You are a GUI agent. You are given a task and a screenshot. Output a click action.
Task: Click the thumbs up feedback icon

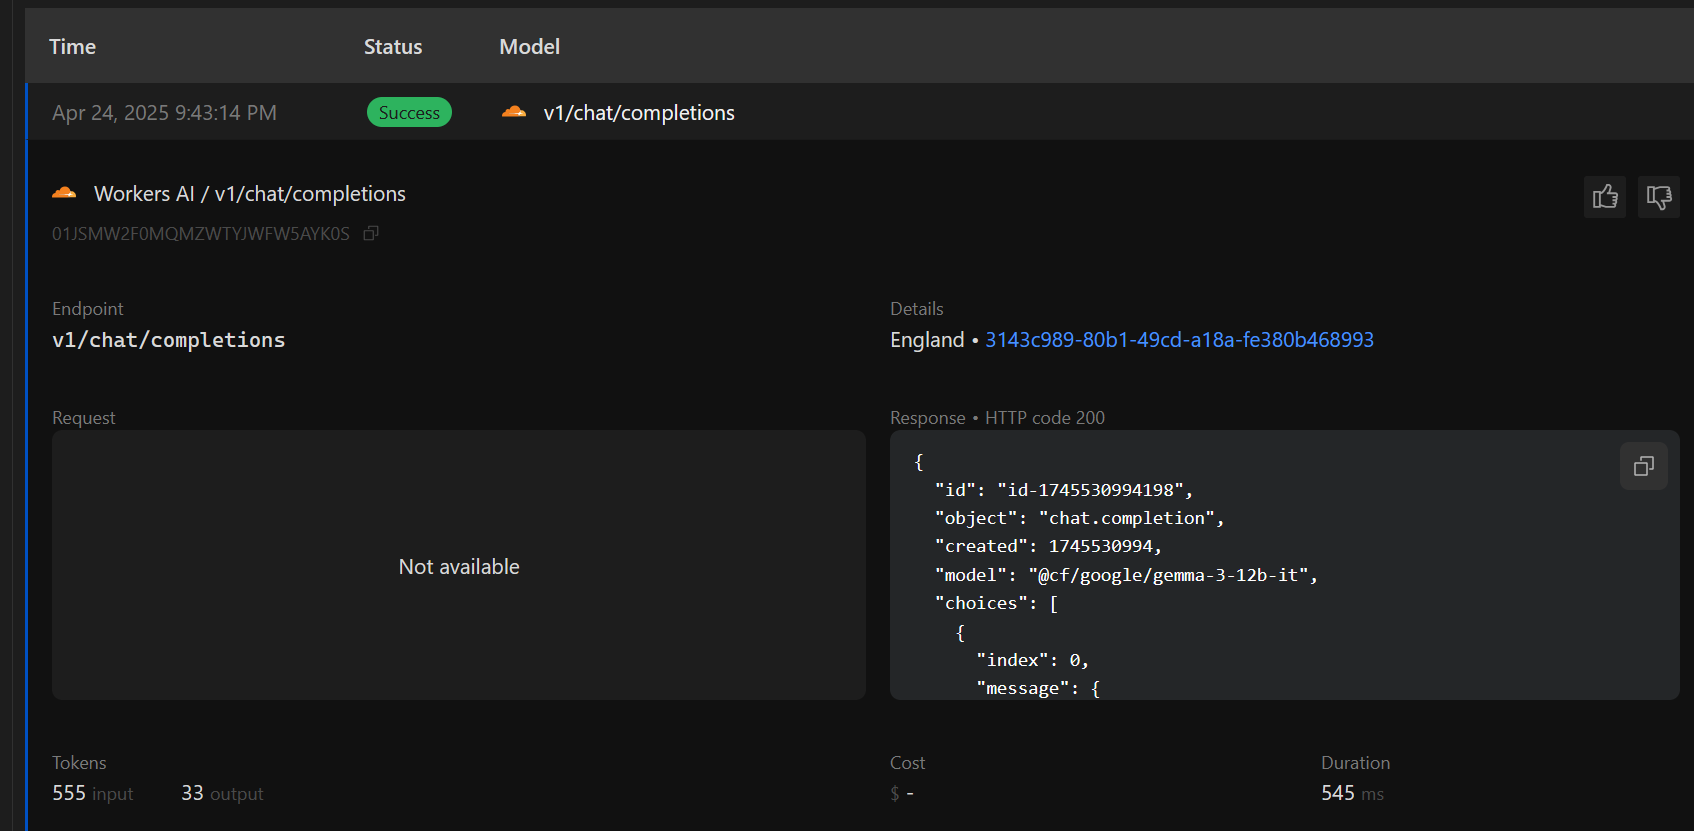pyautogui.click(x=1604, y=197)
